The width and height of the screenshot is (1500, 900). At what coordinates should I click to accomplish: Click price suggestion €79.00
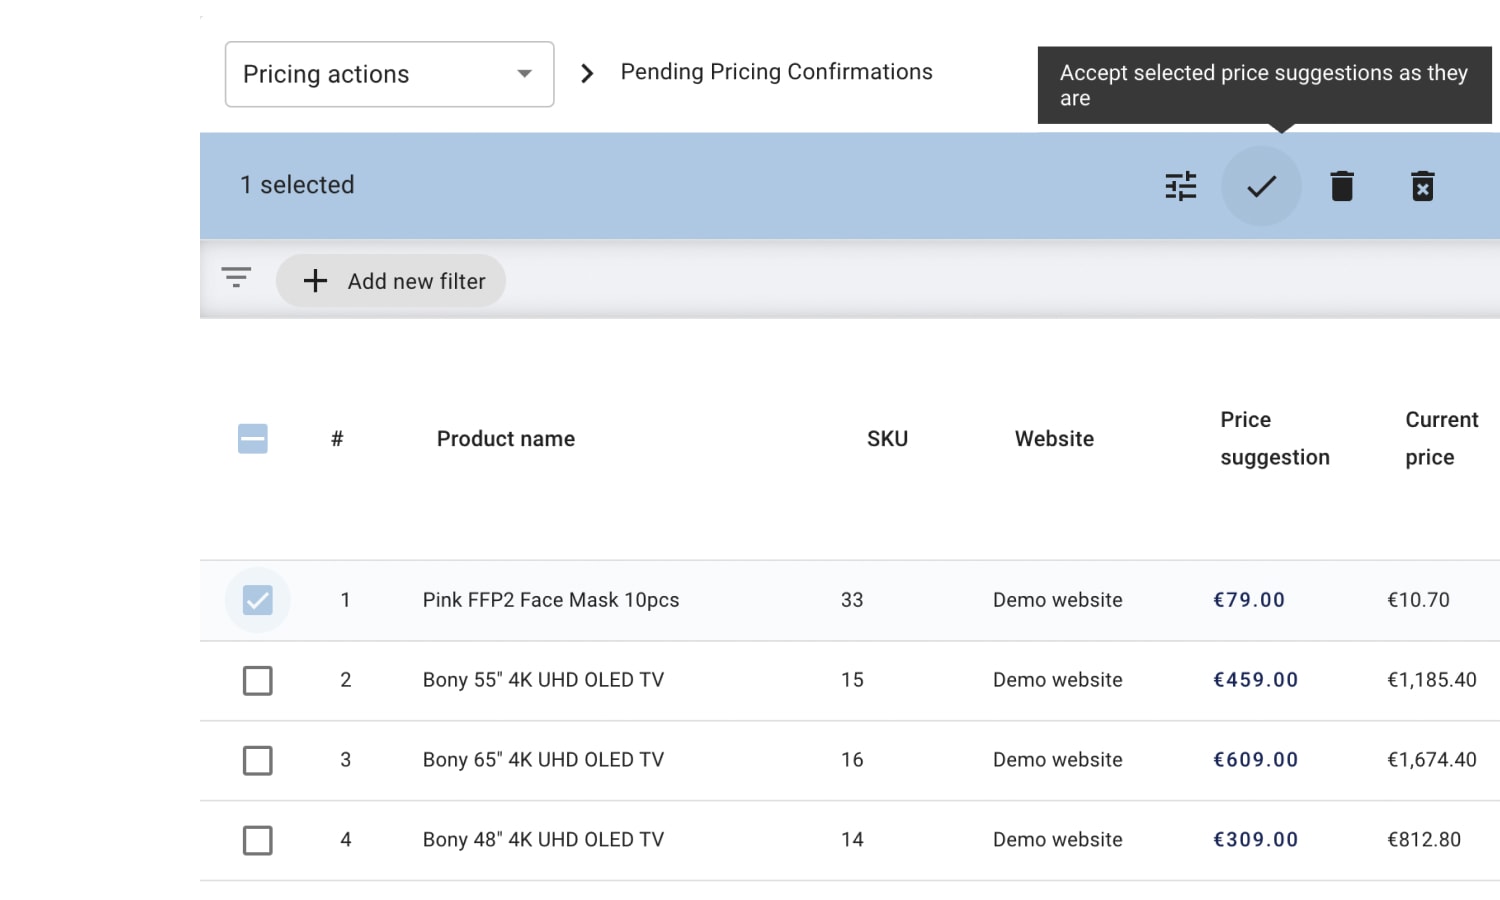click(x=1249, y=600)
